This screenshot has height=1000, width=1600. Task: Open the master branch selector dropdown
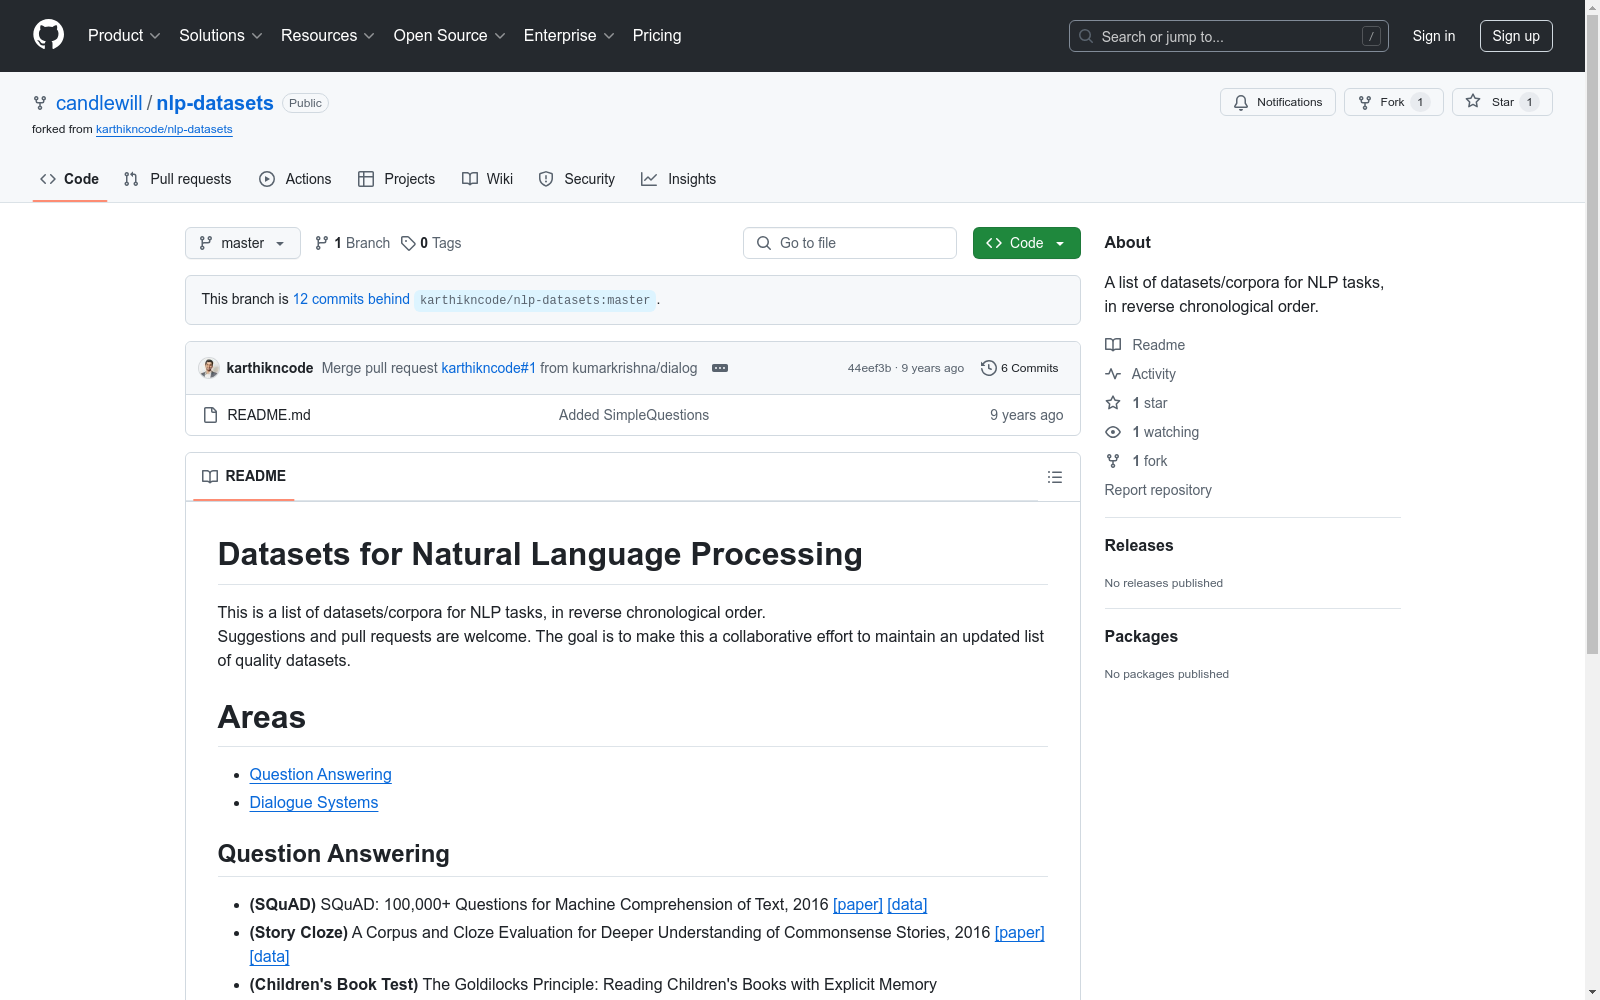(243, 243)
